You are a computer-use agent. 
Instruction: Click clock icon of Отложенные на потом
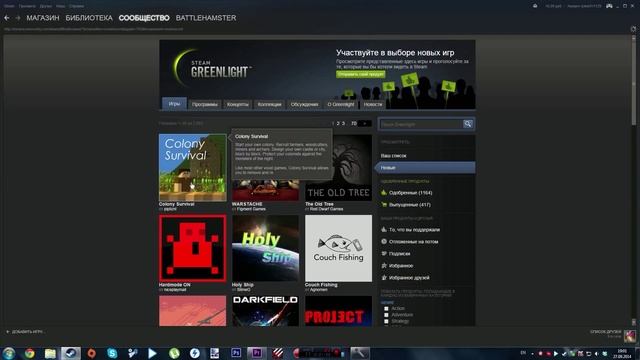[x=384, y=241]
